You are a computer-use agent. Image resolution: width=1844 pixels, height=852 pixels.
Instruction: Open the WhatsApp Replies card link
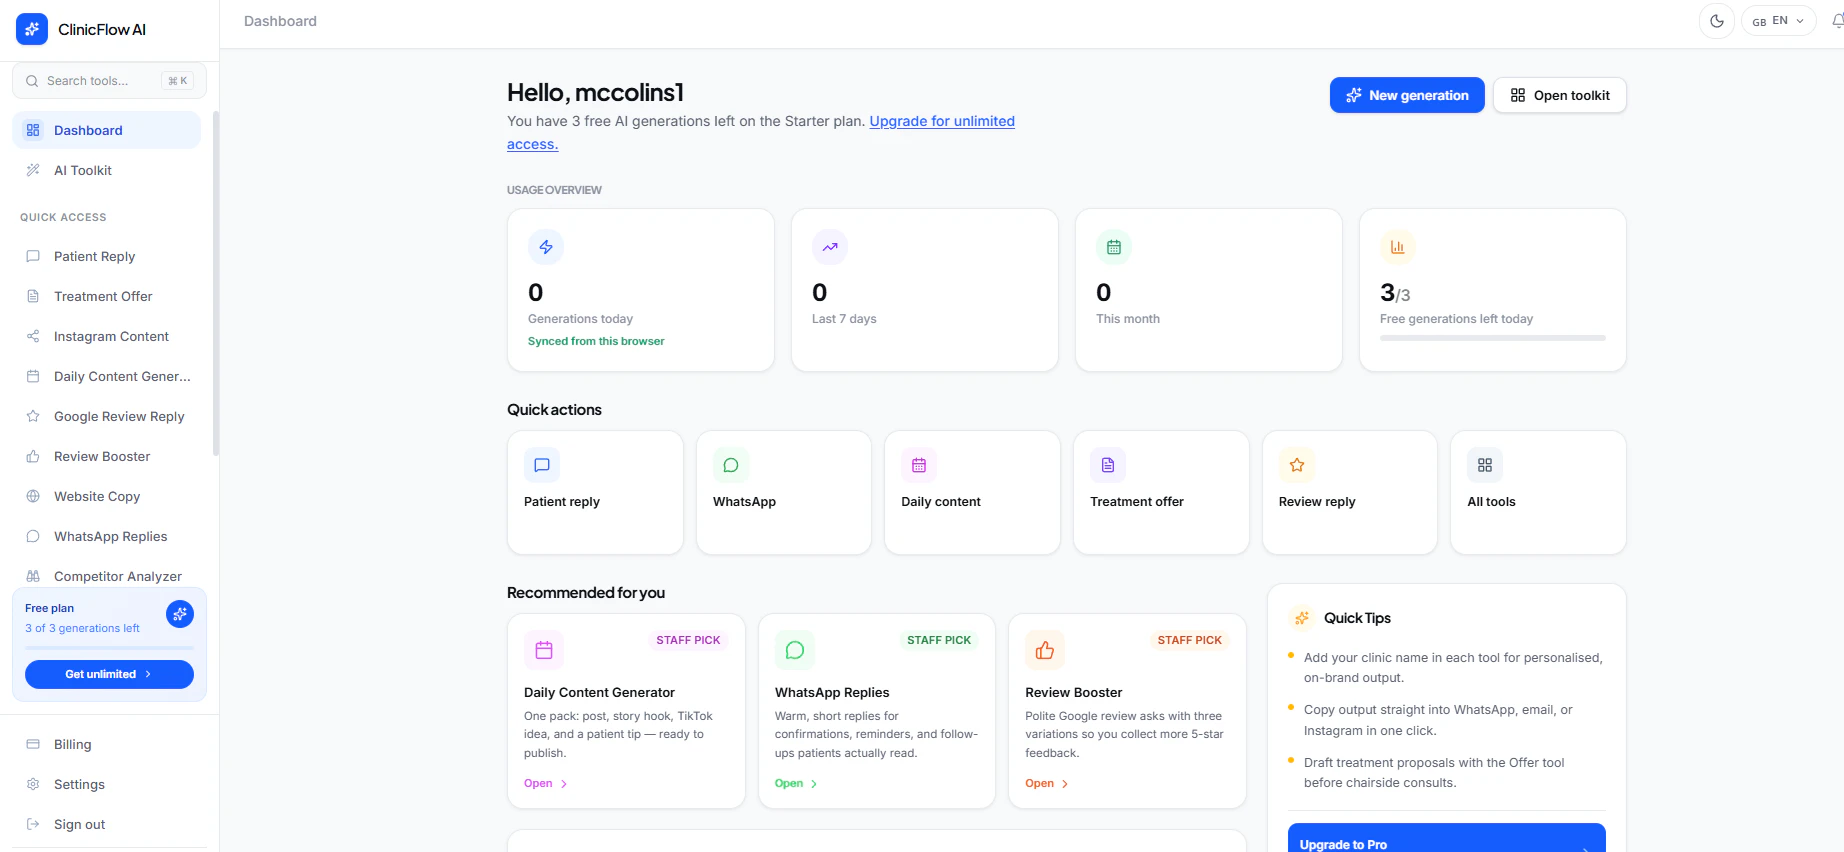796,784
